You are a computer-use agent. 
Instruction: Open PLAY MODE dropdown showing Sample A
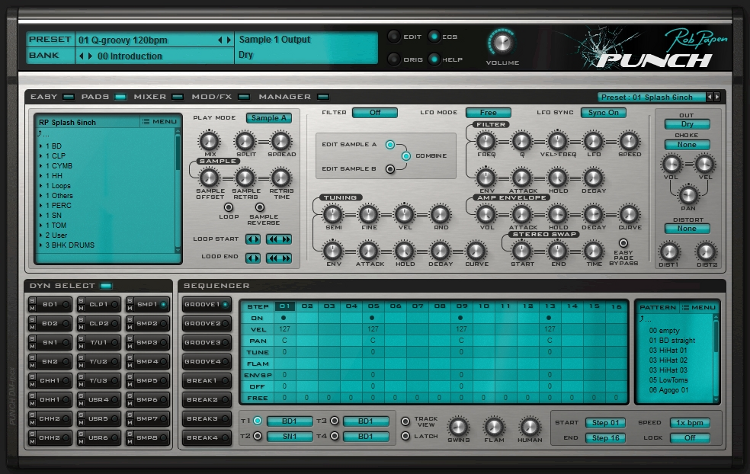(x=269, y=118)
